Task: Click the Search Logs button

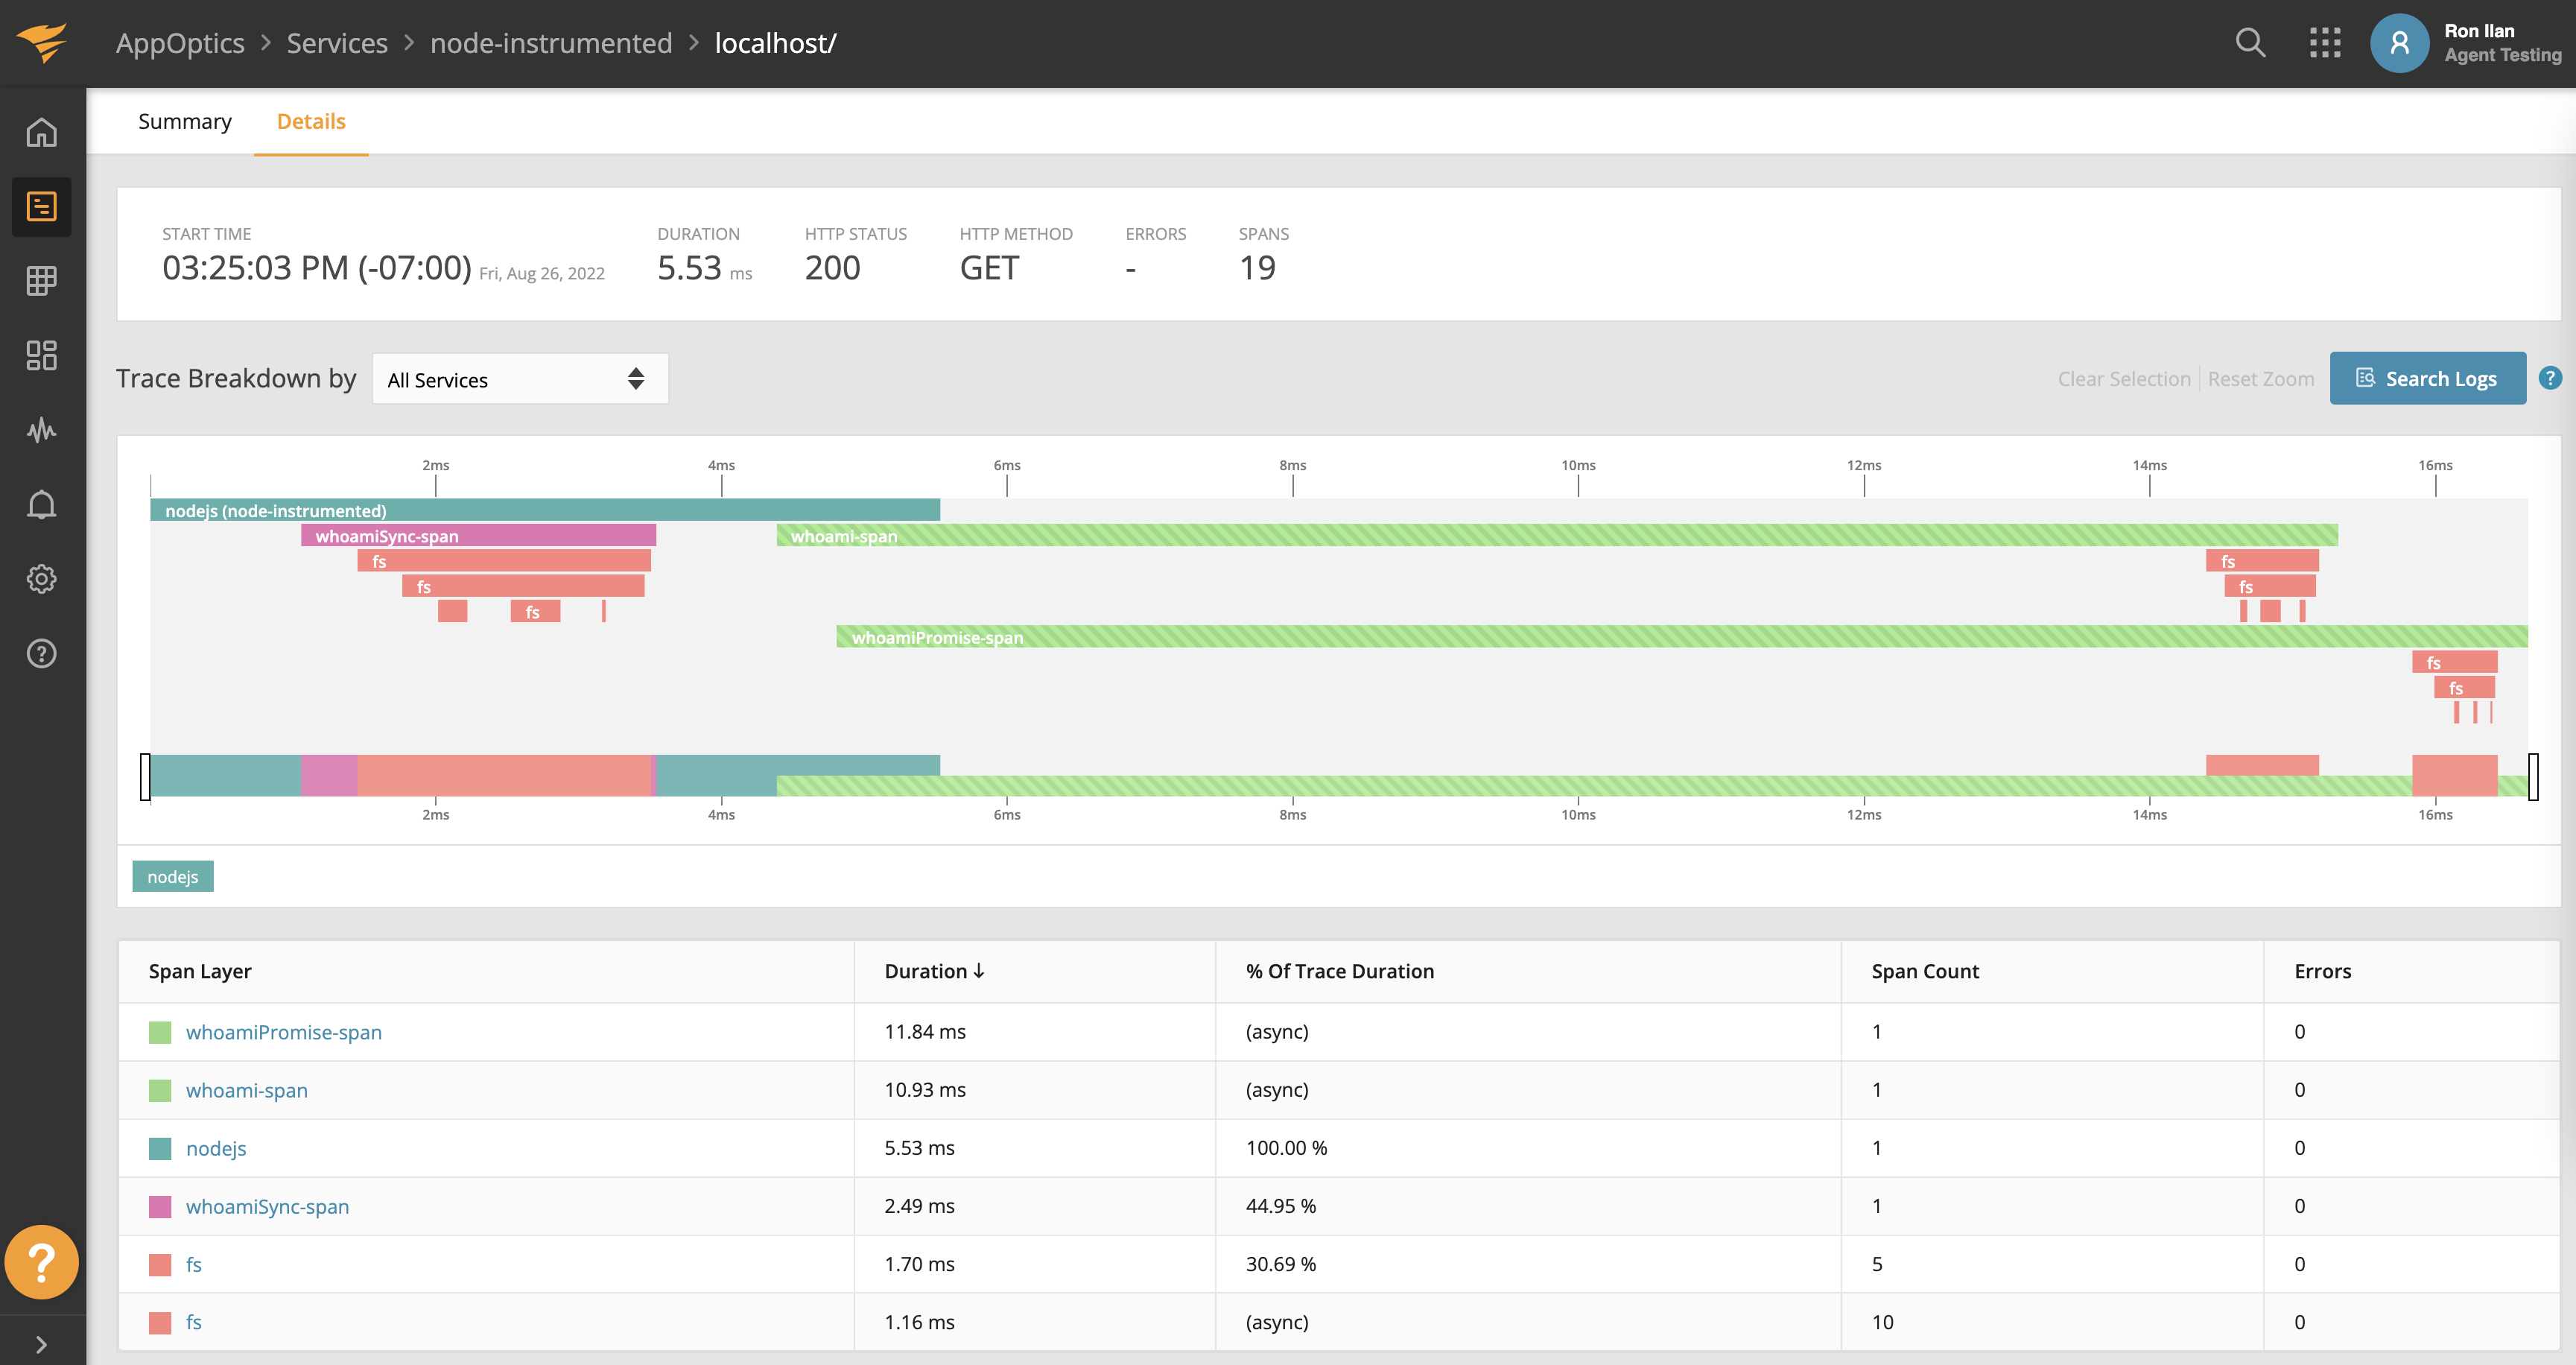Action: coord(2427,378)
